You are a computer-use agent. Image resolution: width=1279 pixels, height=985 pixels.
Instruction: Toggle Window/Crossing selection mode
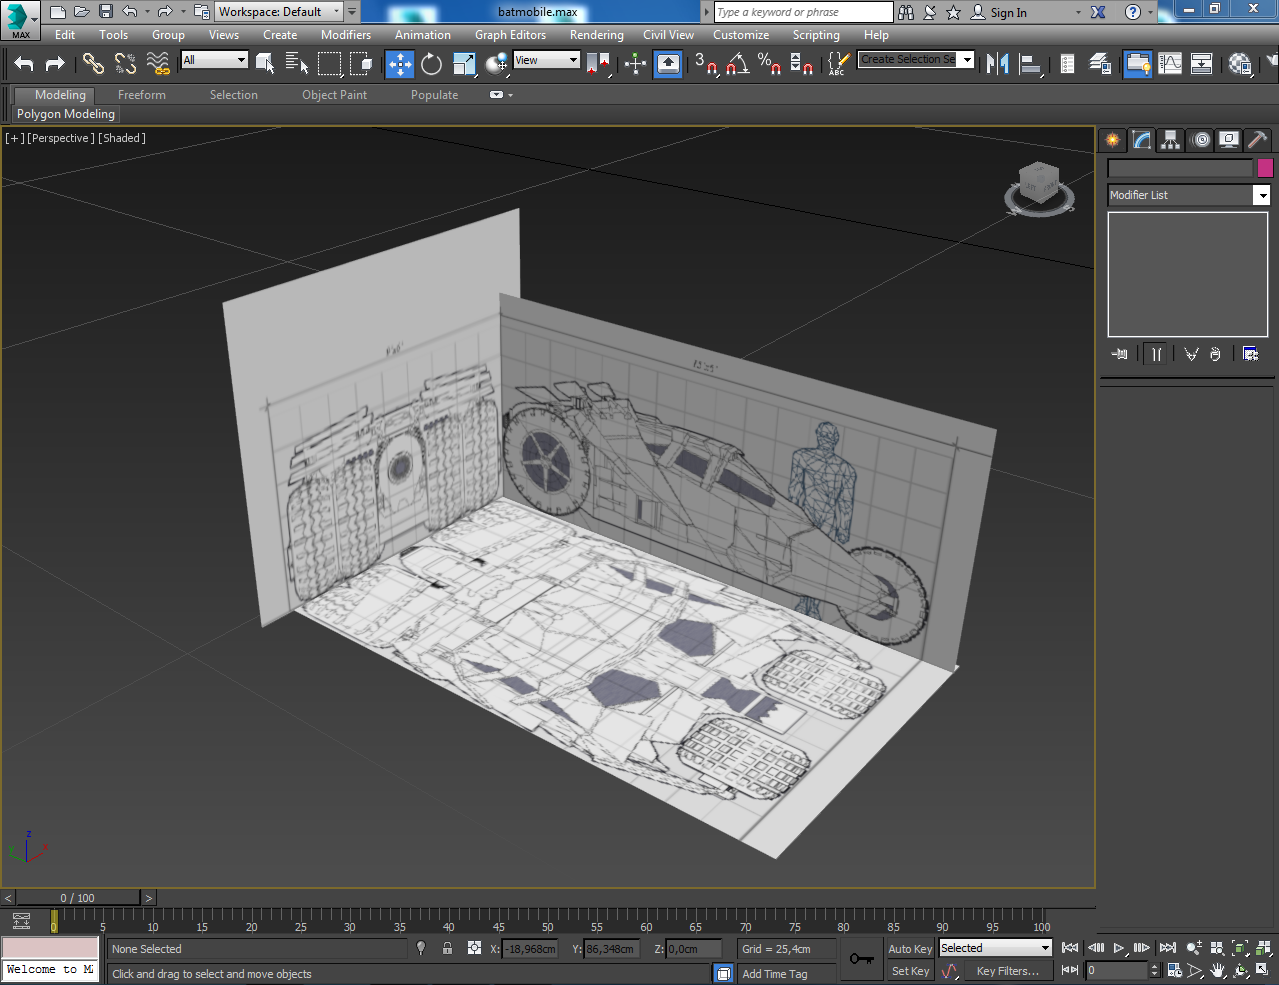coord(362,64)
